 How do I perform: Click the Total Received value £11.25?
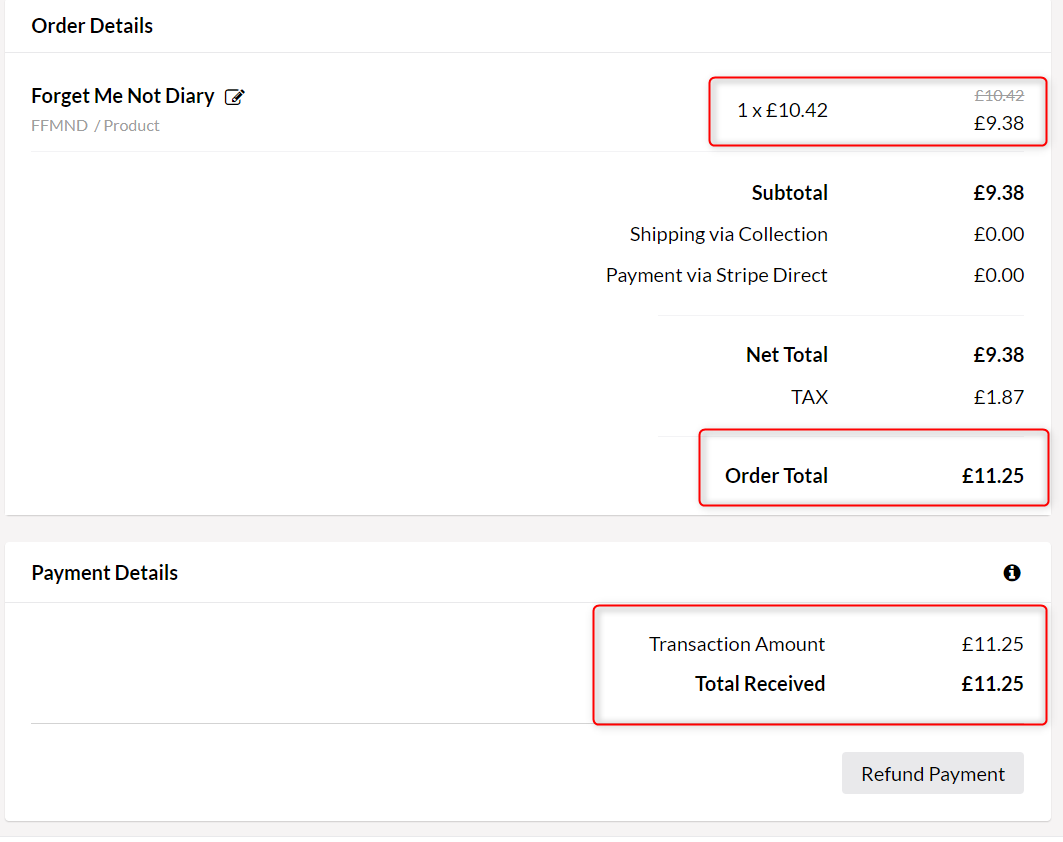[992, 684]
